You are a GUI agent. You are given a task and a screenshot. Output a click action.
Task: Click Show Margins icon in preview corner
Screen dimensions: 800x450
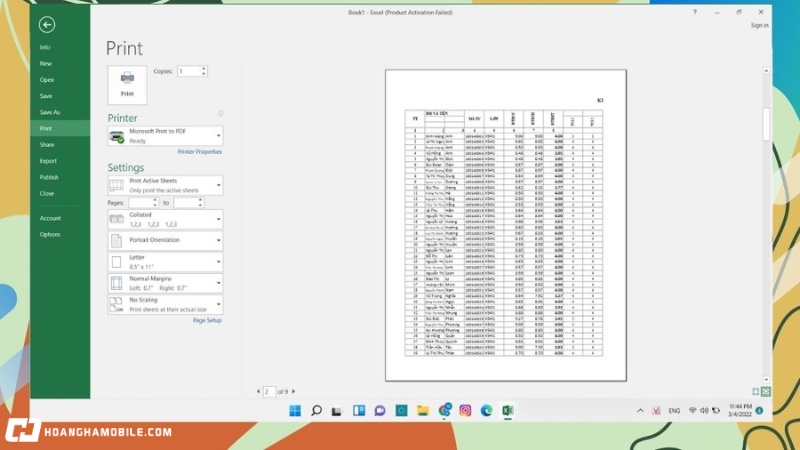[x=756, y=391]
